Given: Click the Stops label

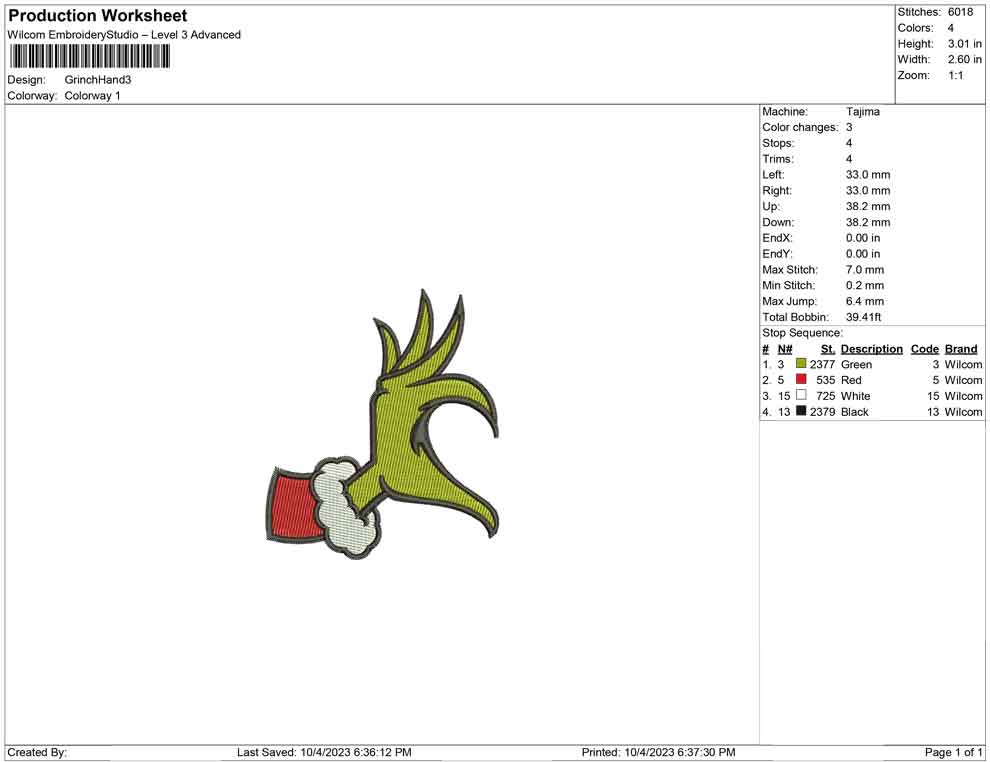Looking at the screenshot, I should point(778,143).
